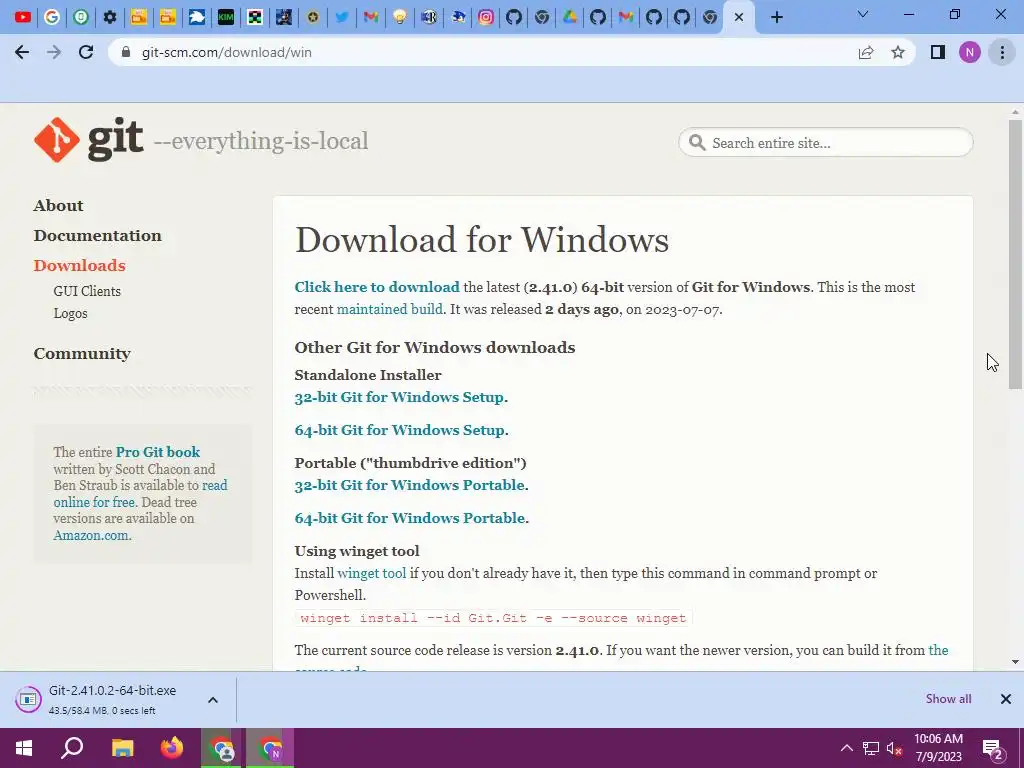The image size is (1024, 768).
Task: Switch to the Settings gear tab
Action: coord(110,17)
